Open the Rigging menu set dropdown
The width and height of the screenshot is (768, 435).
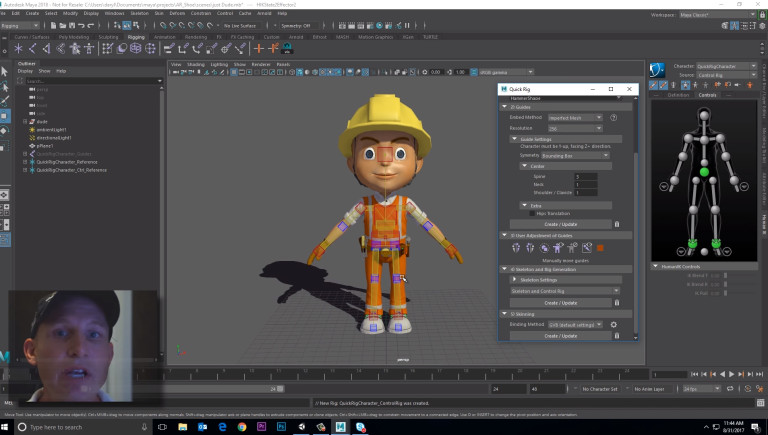tap(20, 25)
